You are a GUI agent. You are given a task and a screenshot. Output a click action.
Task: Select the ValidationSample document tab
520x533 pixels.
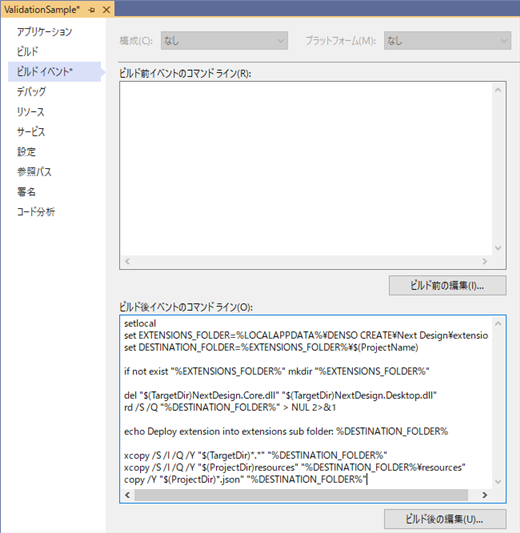click(x=42, y=10)
